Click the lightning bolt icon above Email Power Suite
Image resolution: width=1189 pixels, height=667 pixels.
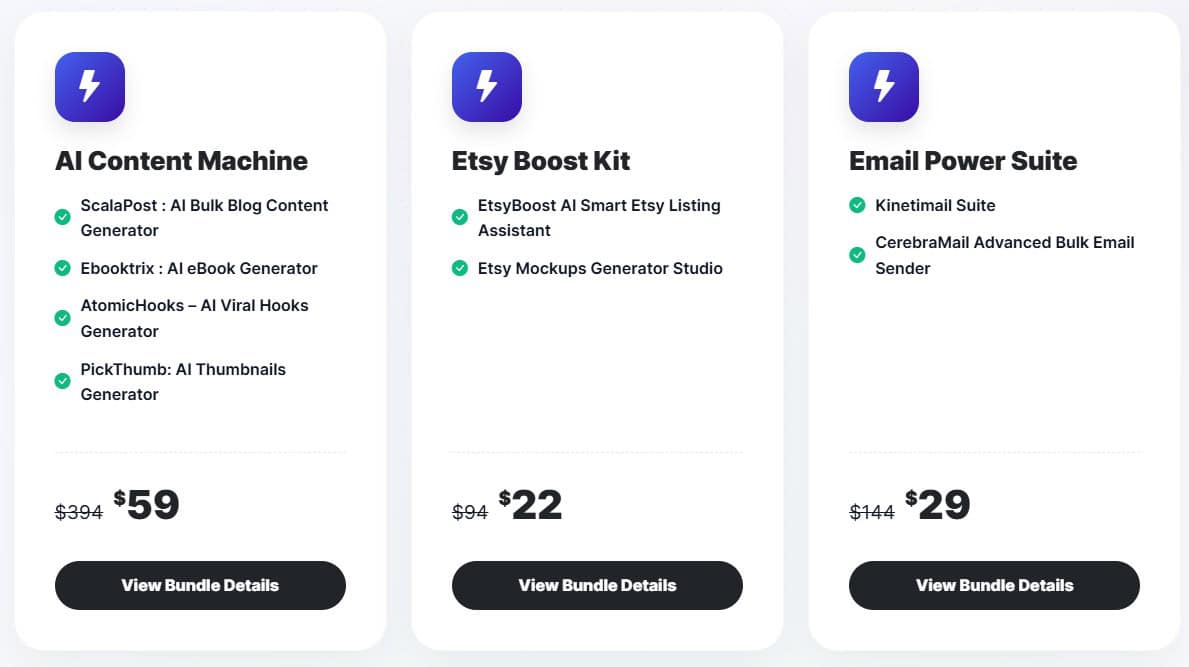pyautogui.click(x=883, y=86)
